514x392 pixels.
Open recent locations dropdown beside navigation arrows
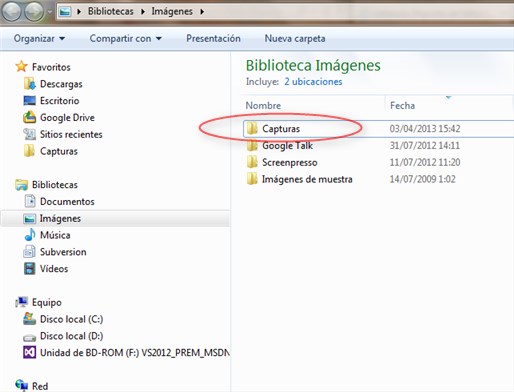pyautogui.click(x=50, y=12)
